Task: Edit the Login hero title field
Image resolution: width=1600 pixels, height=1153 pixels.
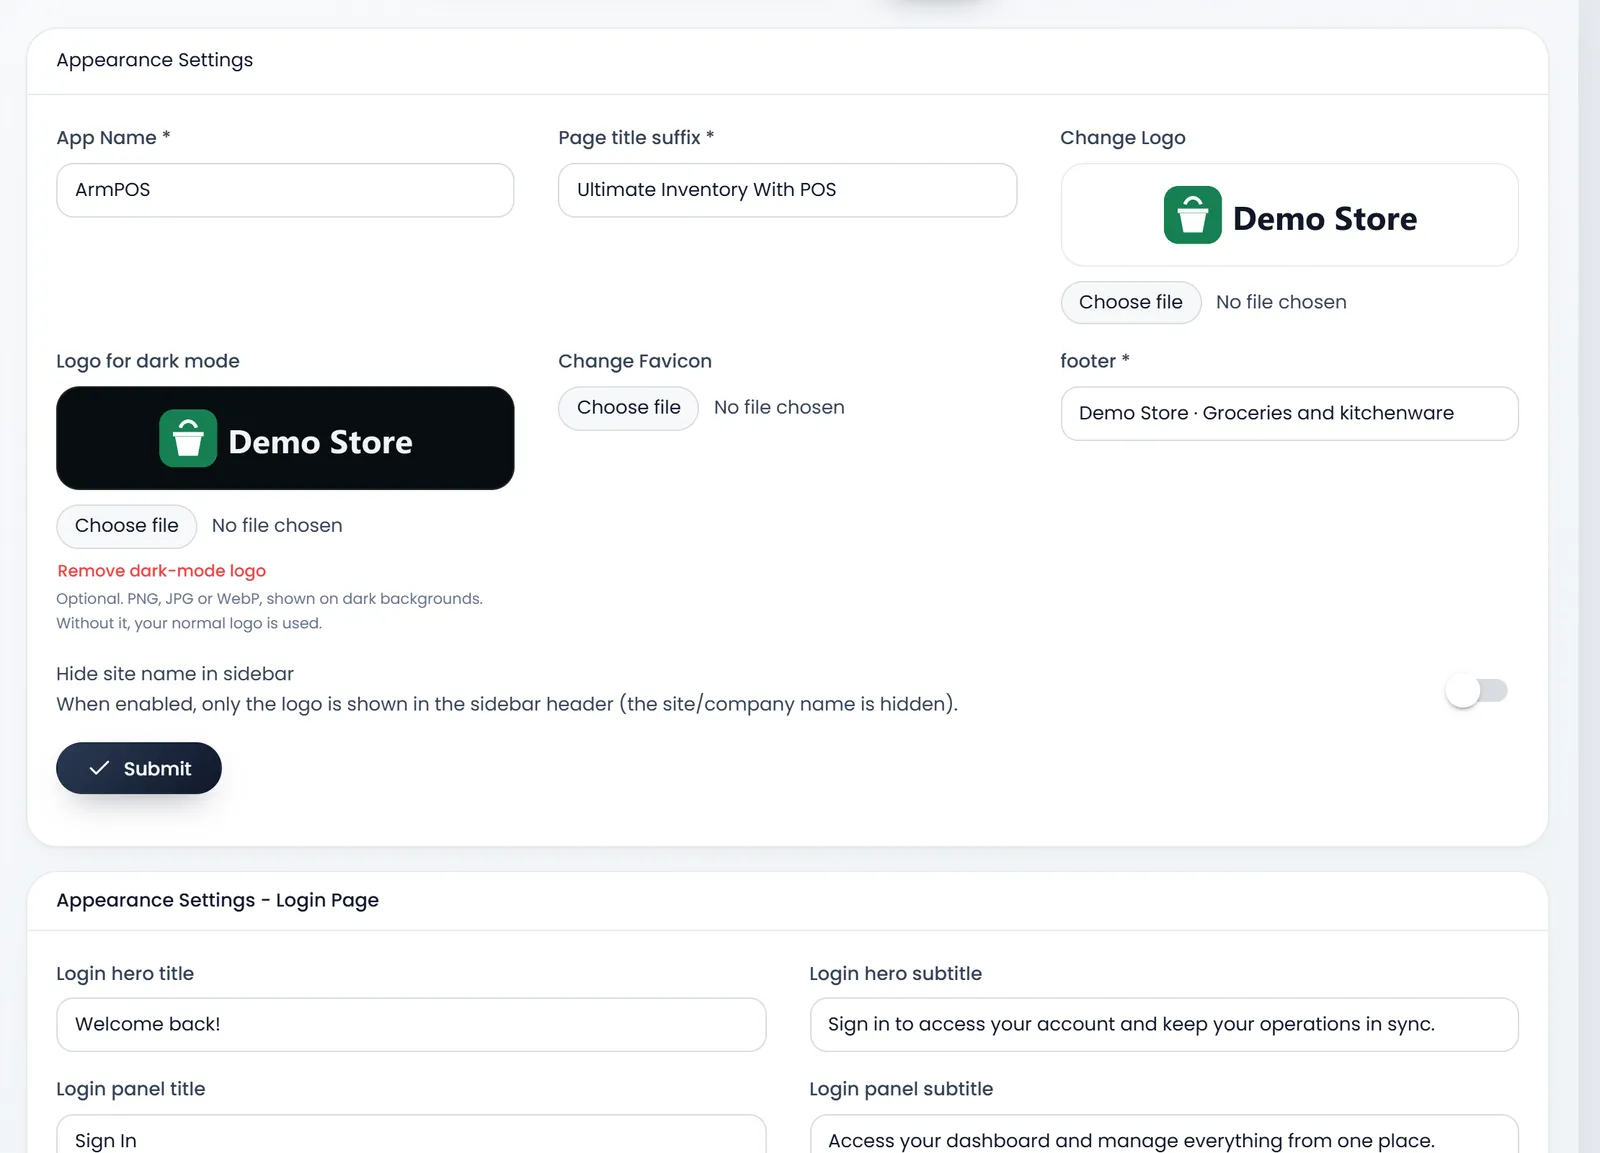Action: [x=411, y=1024]
